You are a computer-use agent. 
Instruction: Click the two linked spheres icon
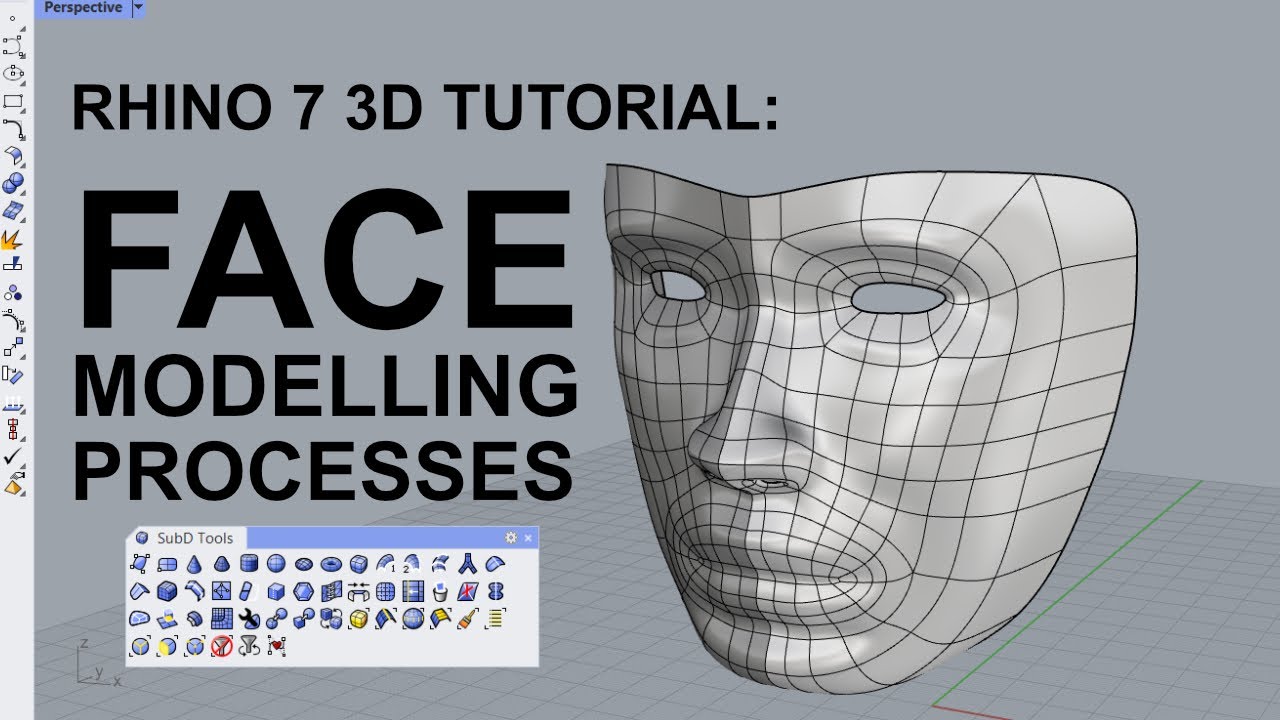[x=276, y=619]
